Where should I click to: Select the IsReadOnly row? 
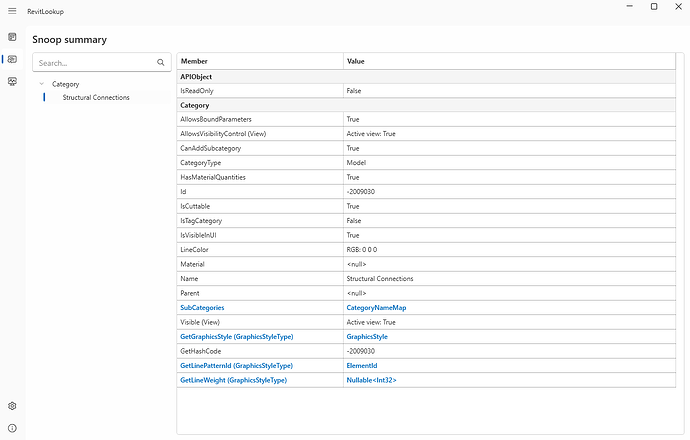pyautogui.click(x=426, y=91)
